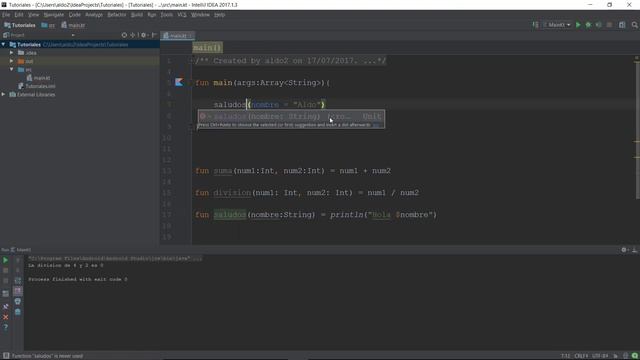
Task: Click the "Process finished with exit code 0" line
Action: point(78,279)
